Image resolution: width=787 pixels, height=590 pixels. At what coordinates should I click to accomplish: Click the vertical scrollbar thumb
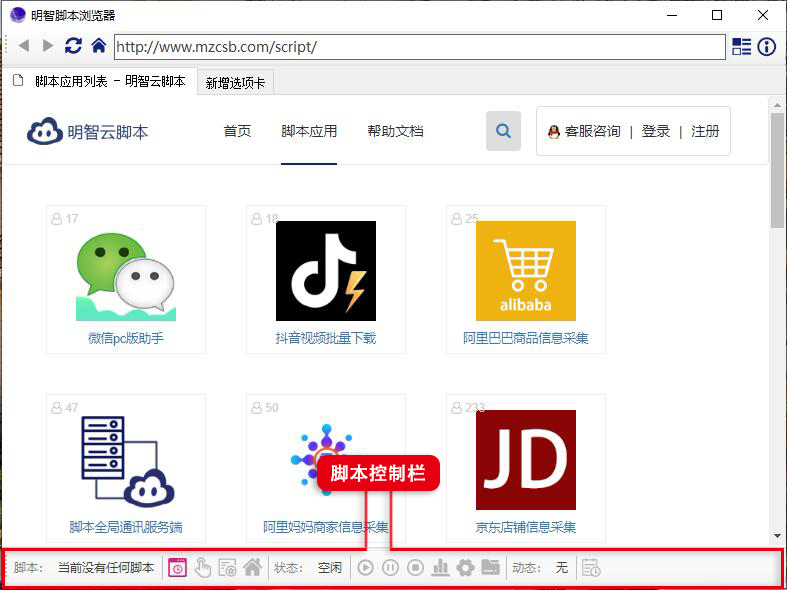(x=777, y=171)
